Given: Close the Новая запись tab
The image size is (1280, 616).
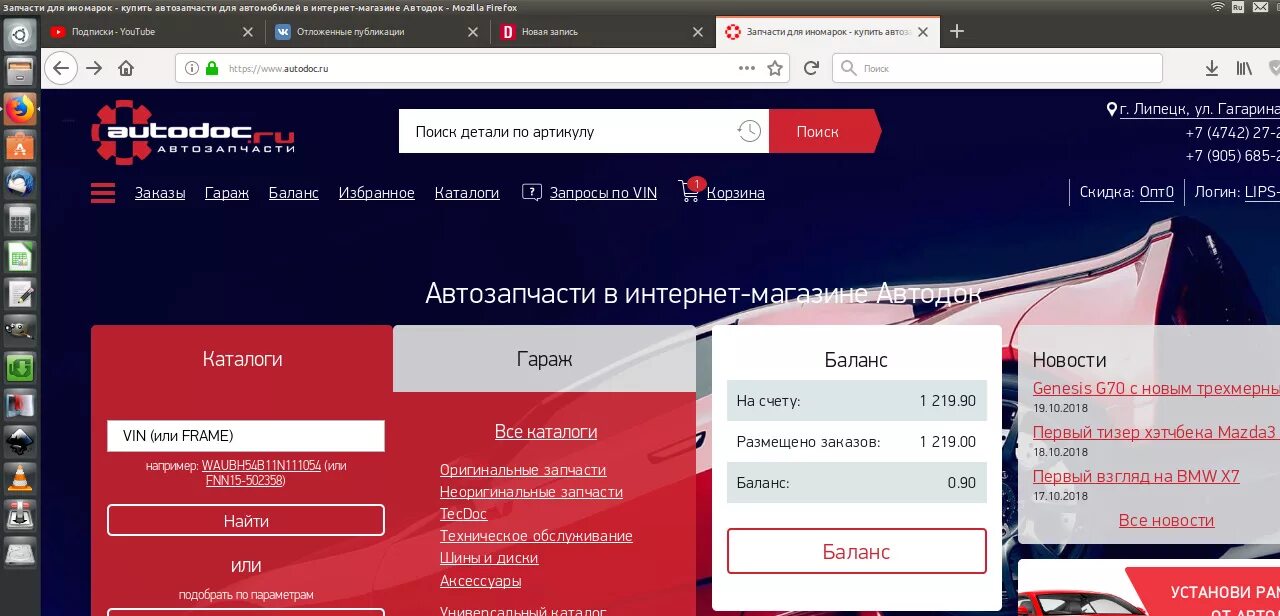Looking at the screenshot, I should pyautogui.click(x=699, y=32).
